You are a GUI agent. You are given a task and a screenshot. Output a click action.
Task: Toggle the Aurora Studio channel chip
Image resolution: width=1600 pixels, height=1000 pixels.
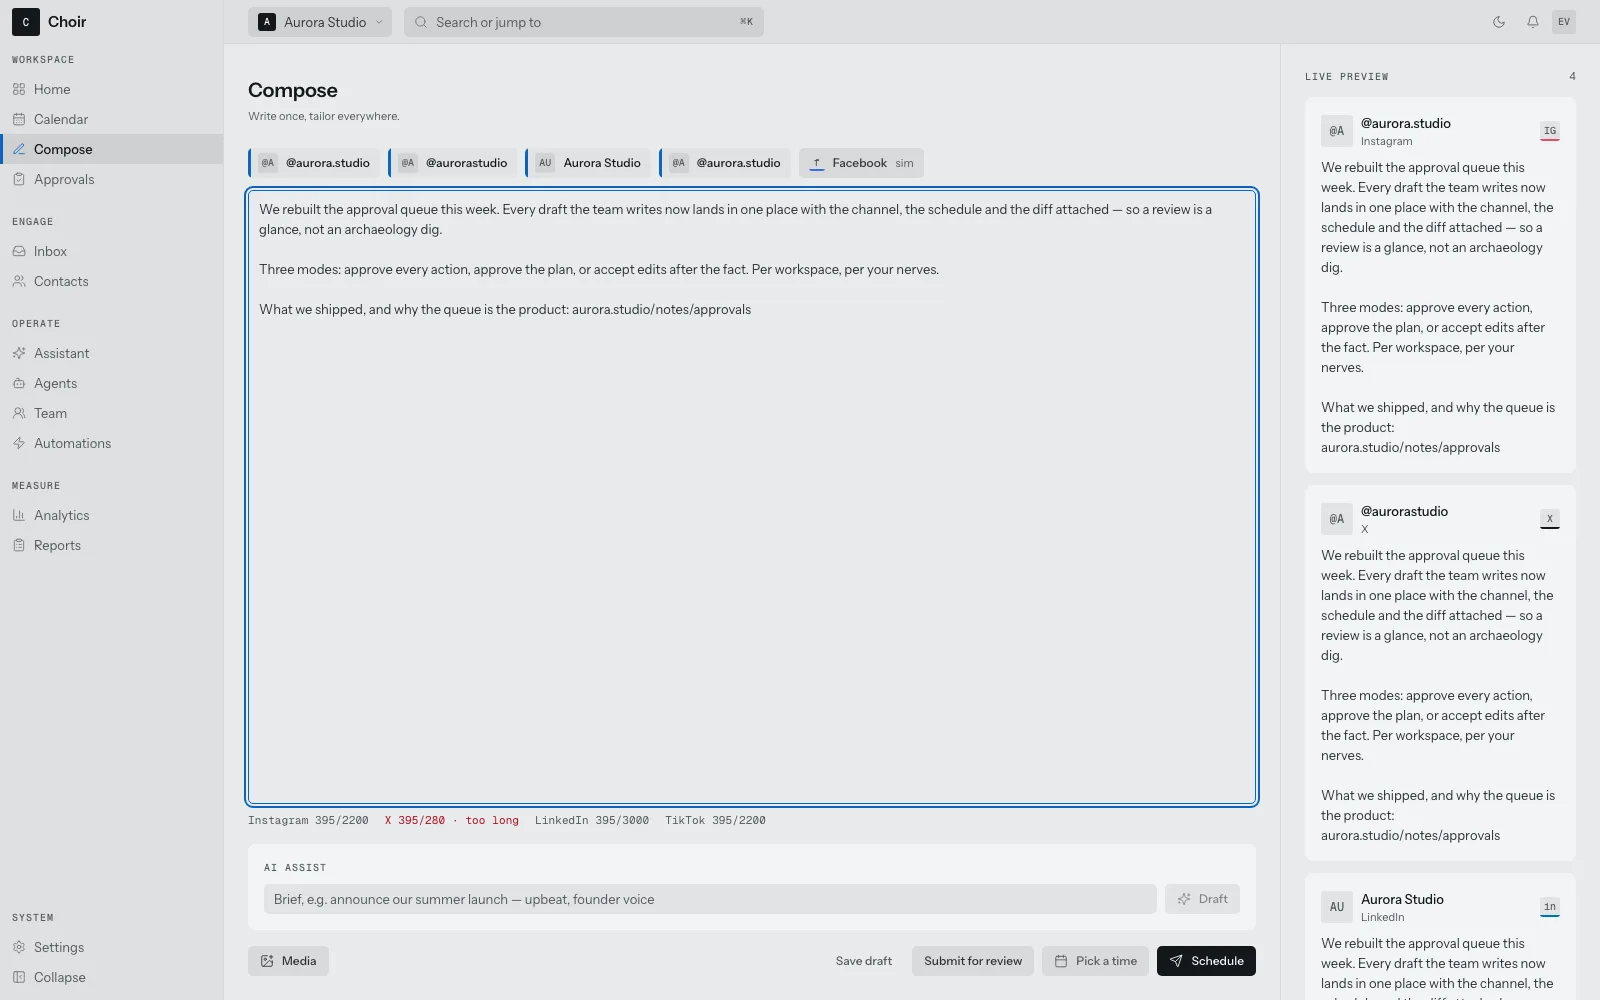(x=589, y=163)
